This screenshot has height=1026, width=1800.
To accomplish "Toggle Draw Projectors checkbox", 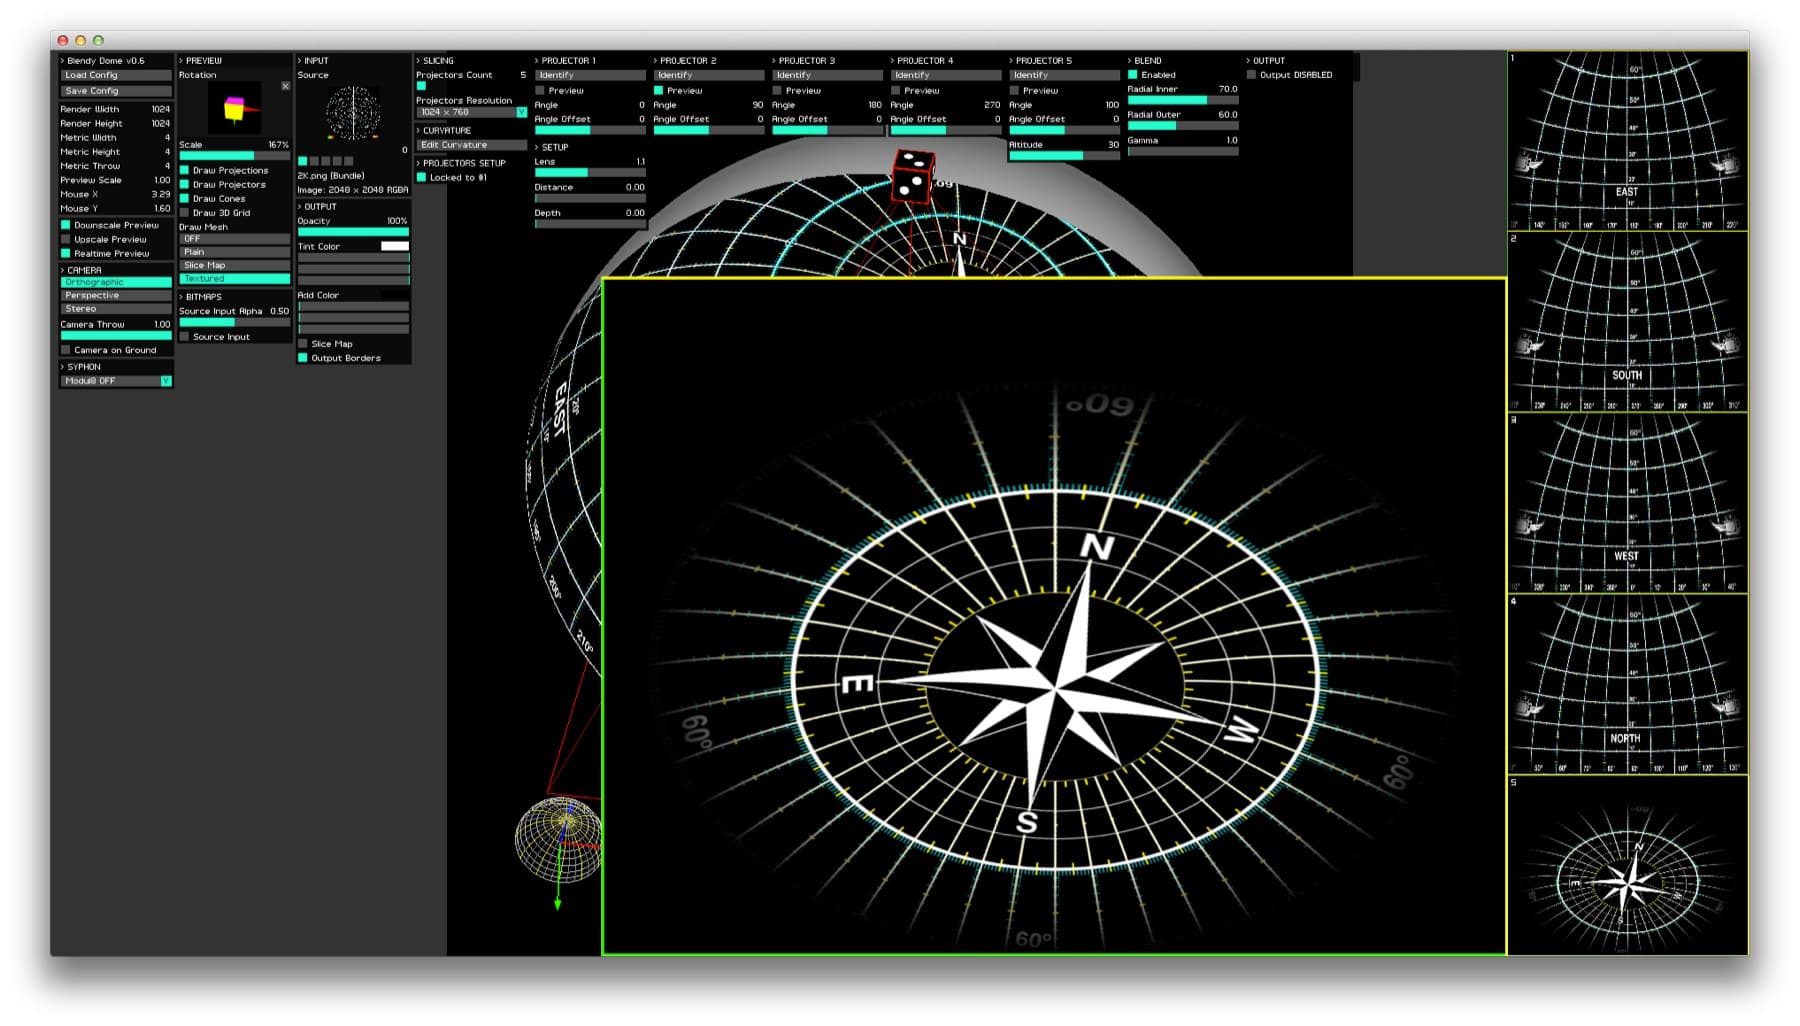I will 184,184.
